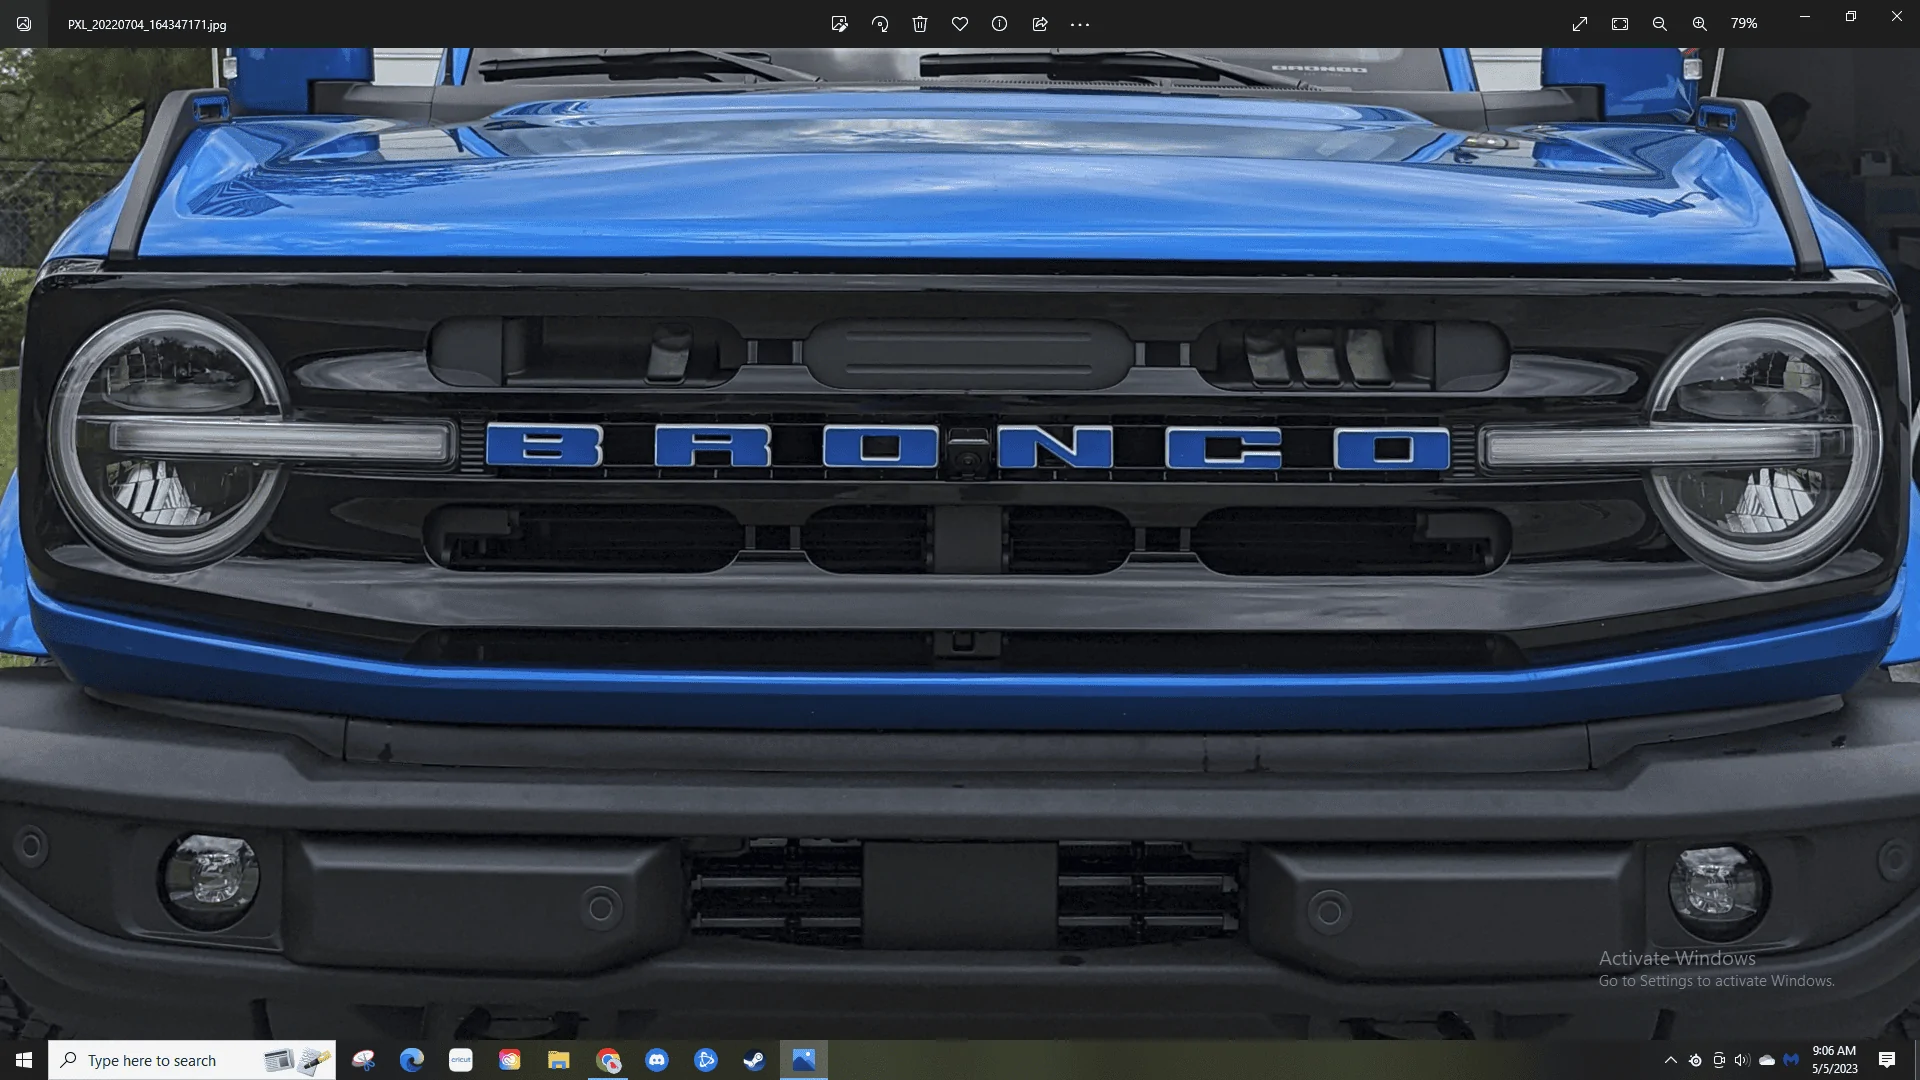Delete the photo with trash icon
The image size is (1920, 1080).
point(920,24)
